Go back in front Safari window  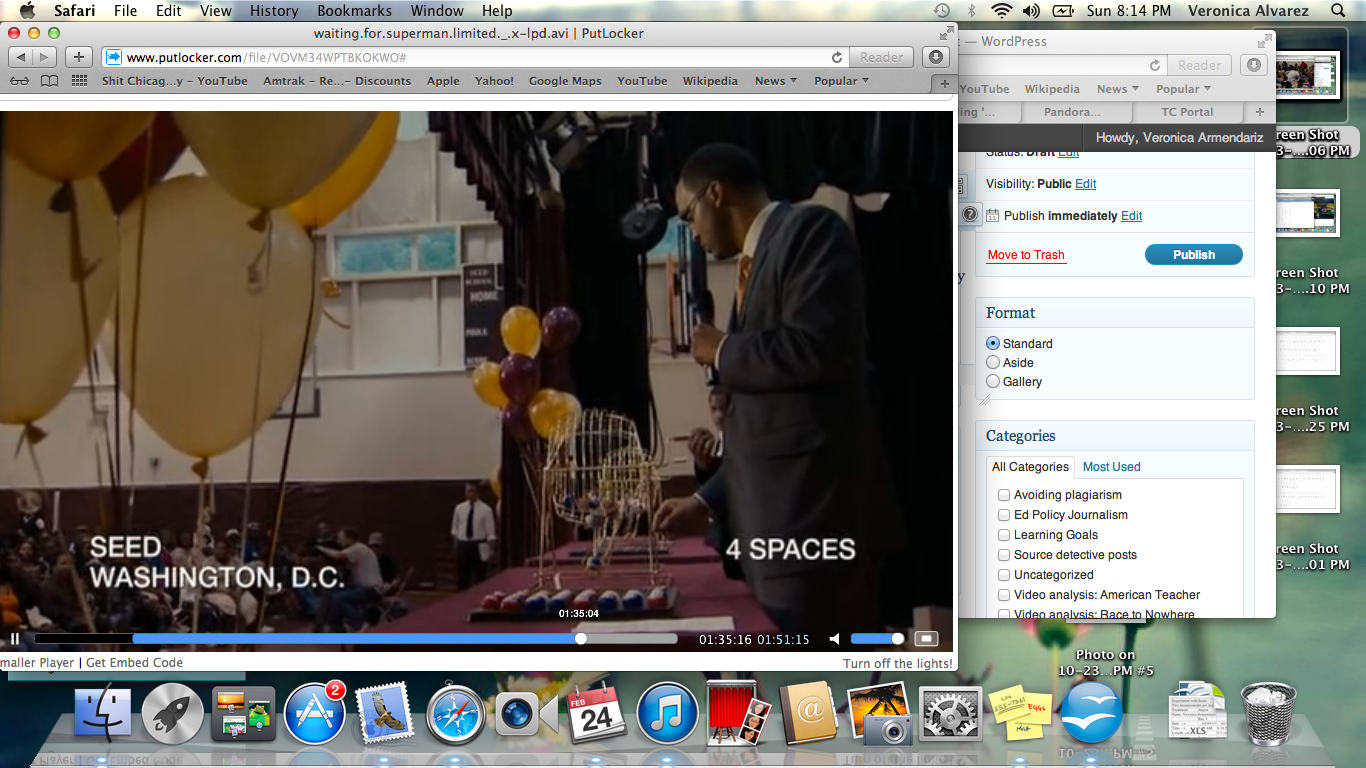click(x=21, y=57)
